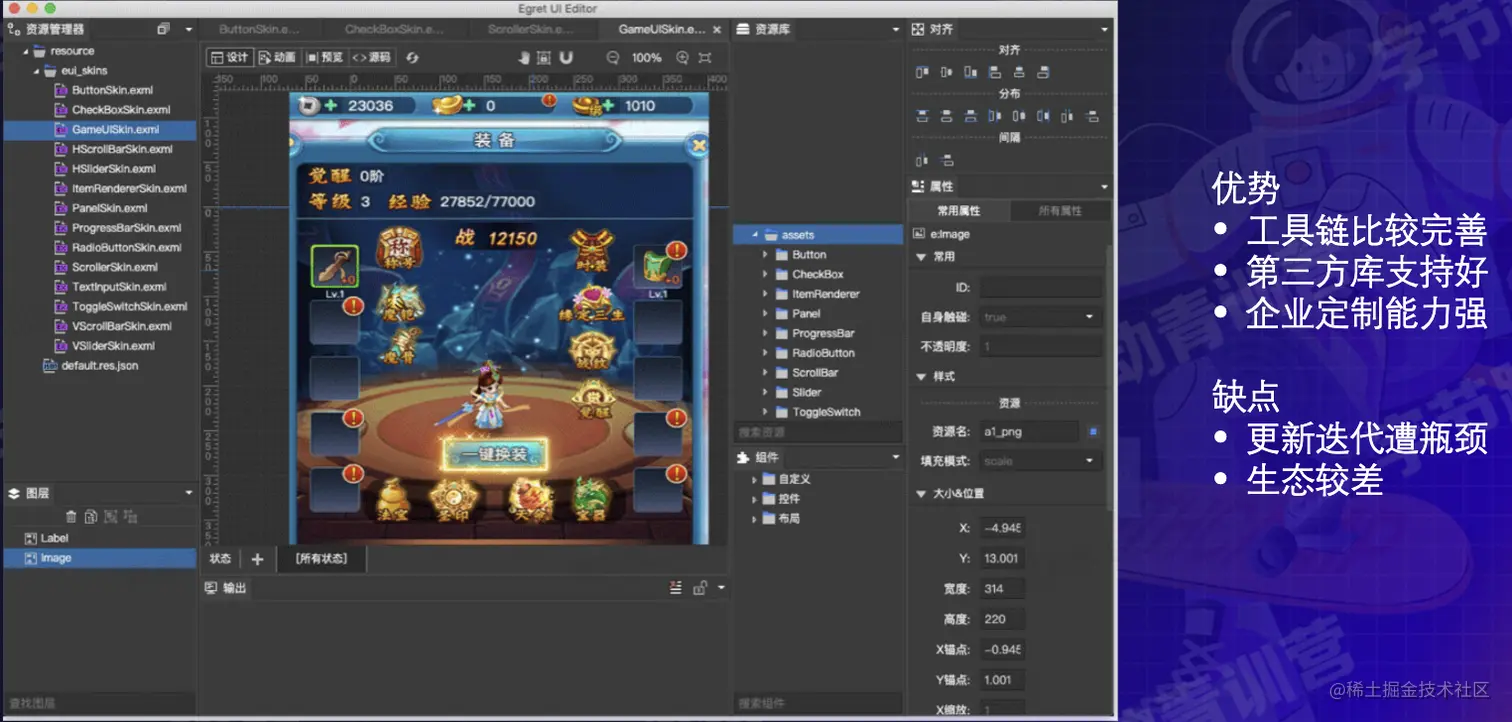Open the 资源管理器 panel menu arrow
Screen dimensions: 1512x722
[188, 29]
